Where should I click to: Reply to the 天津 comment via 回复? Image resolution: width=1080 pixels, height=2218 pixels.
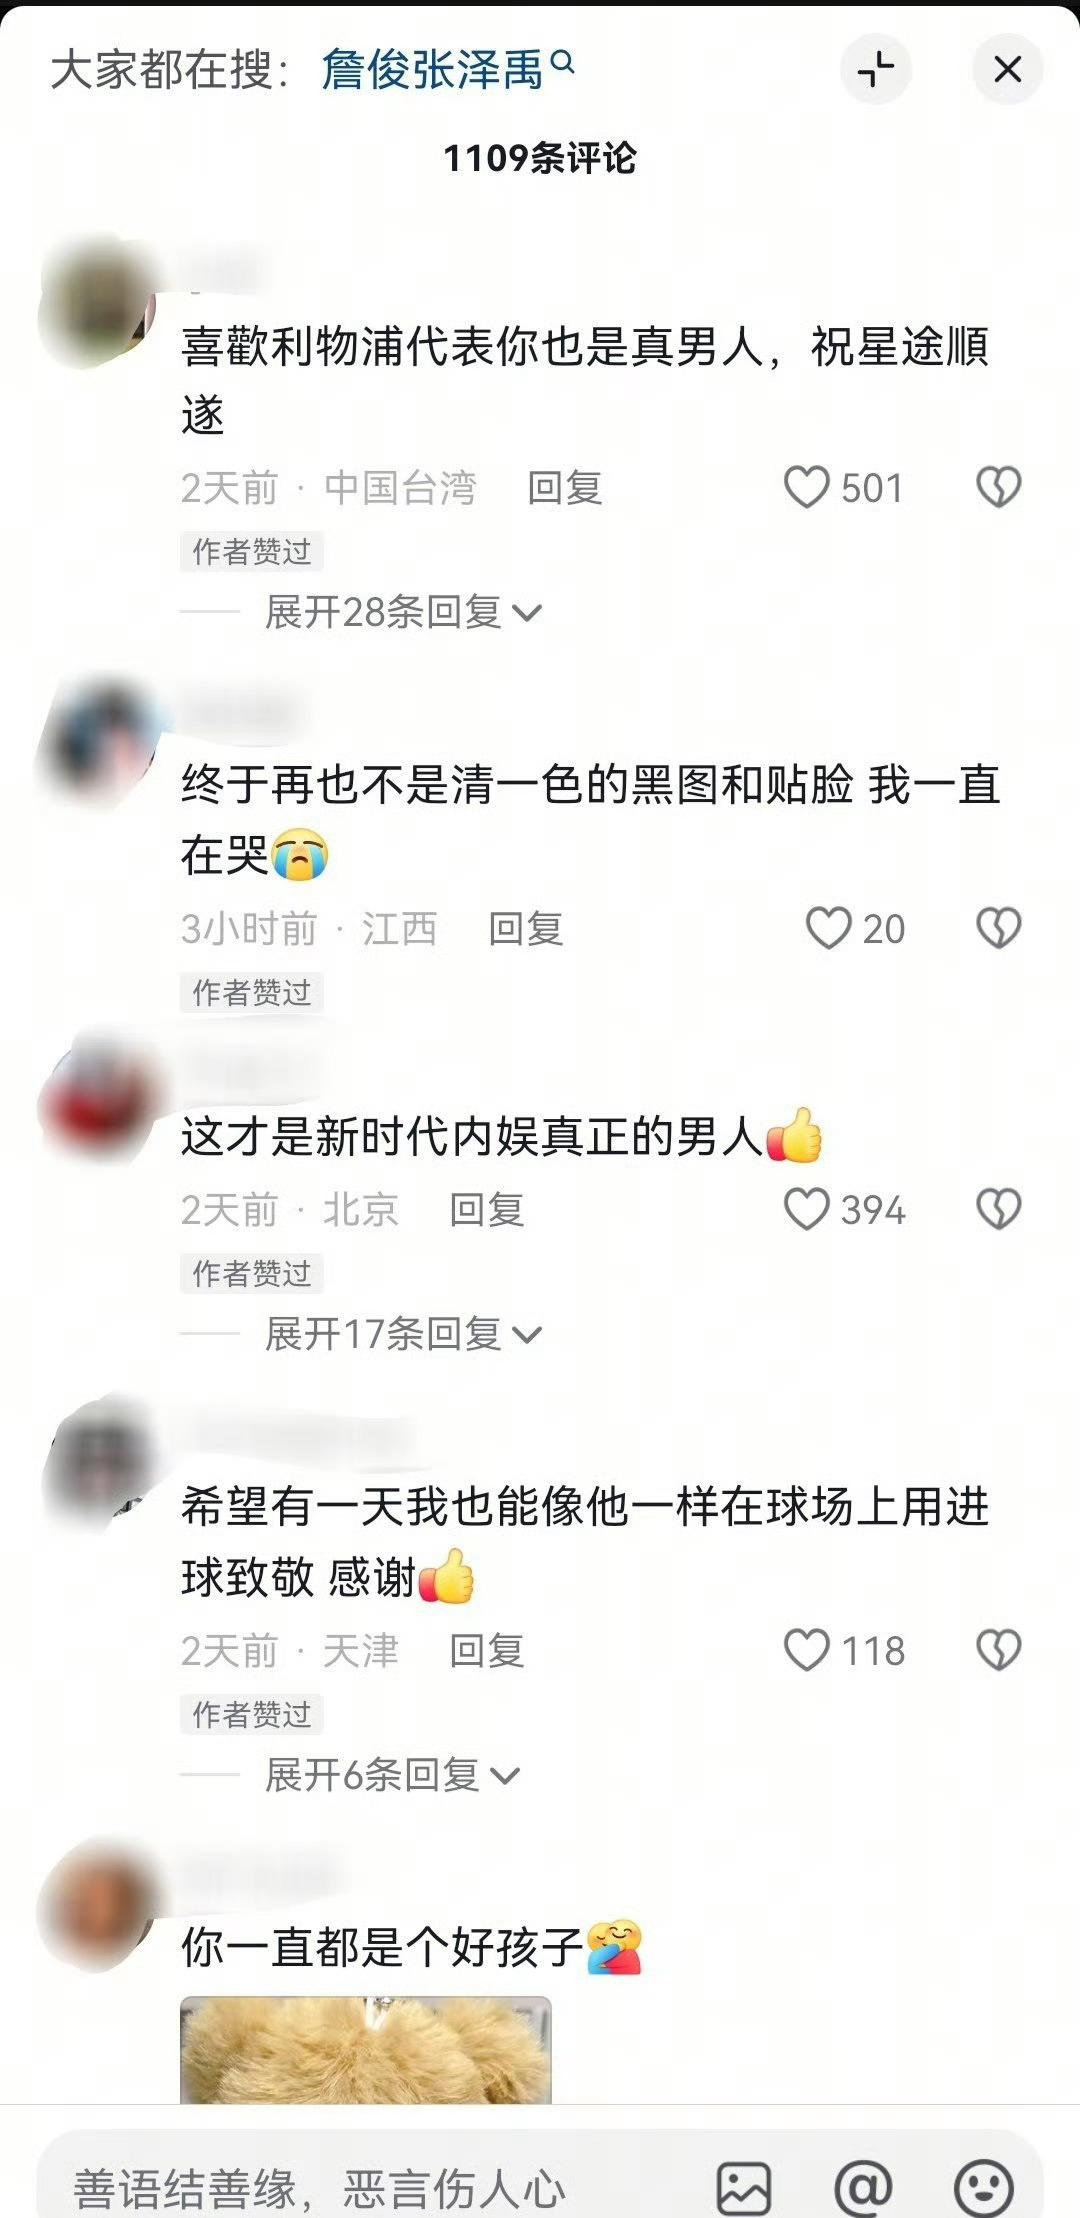487,1650
